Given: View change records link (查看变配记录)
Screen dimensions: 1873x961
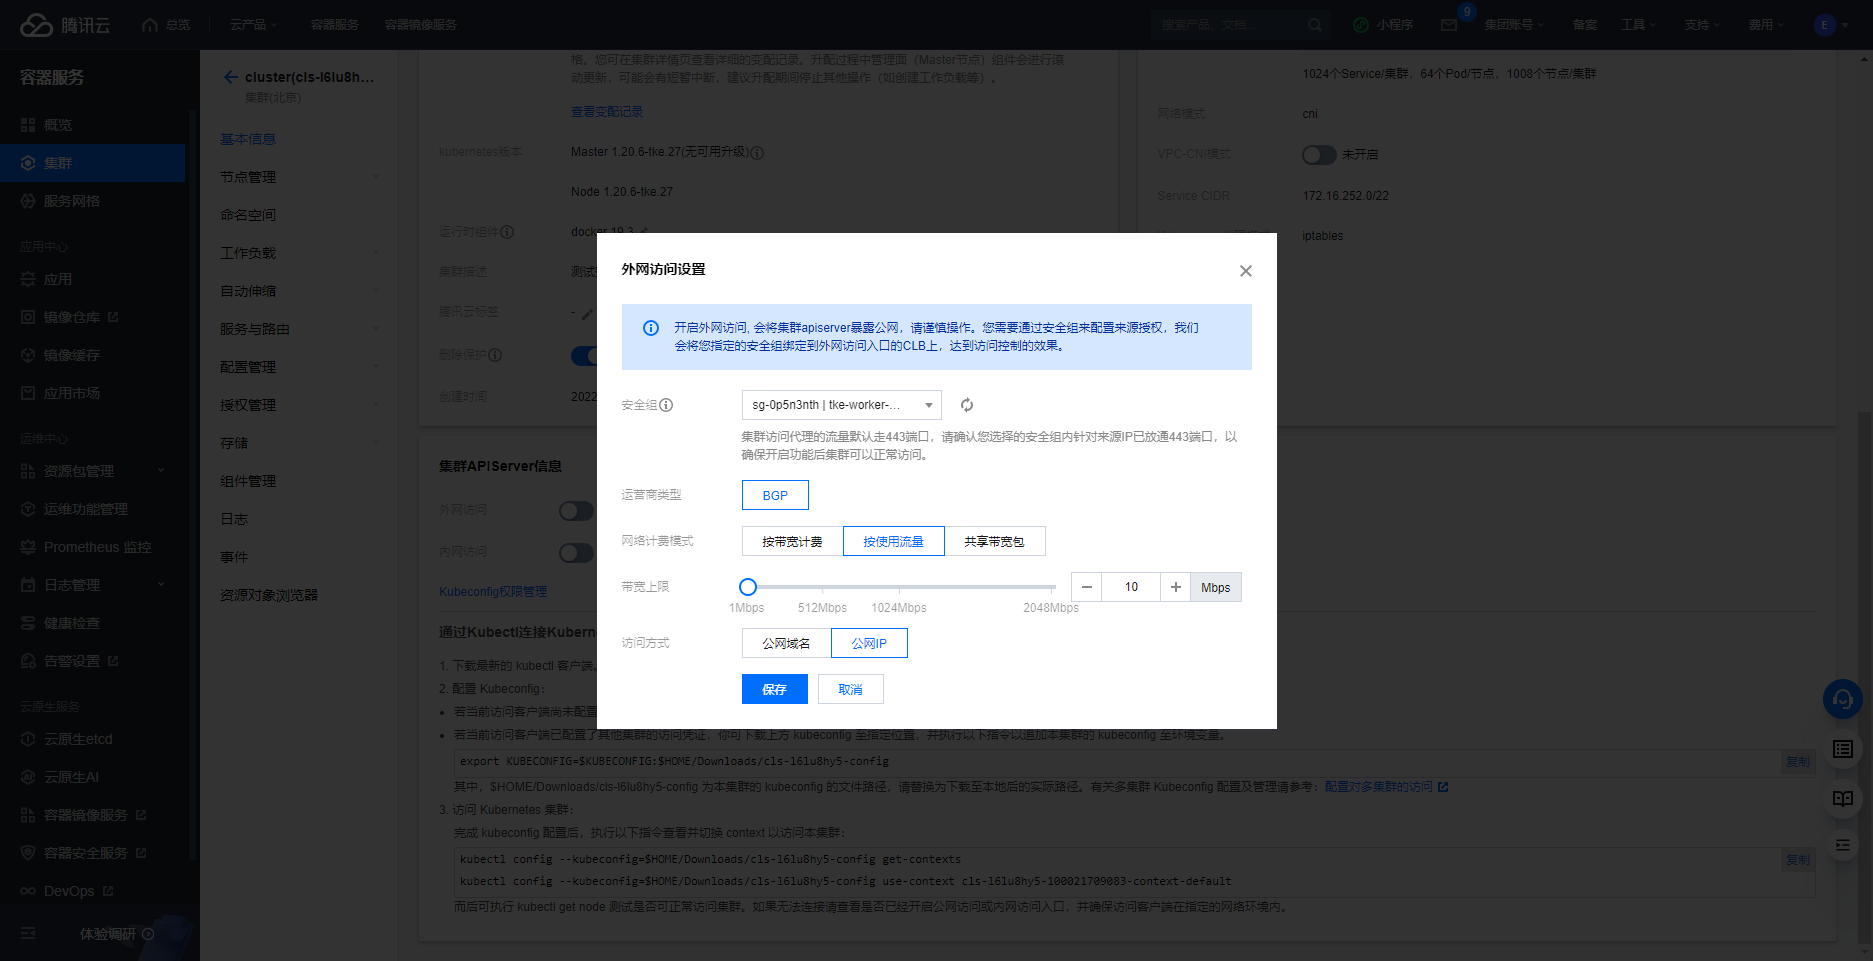Looking at the screenshot, I should click(607, 112).
